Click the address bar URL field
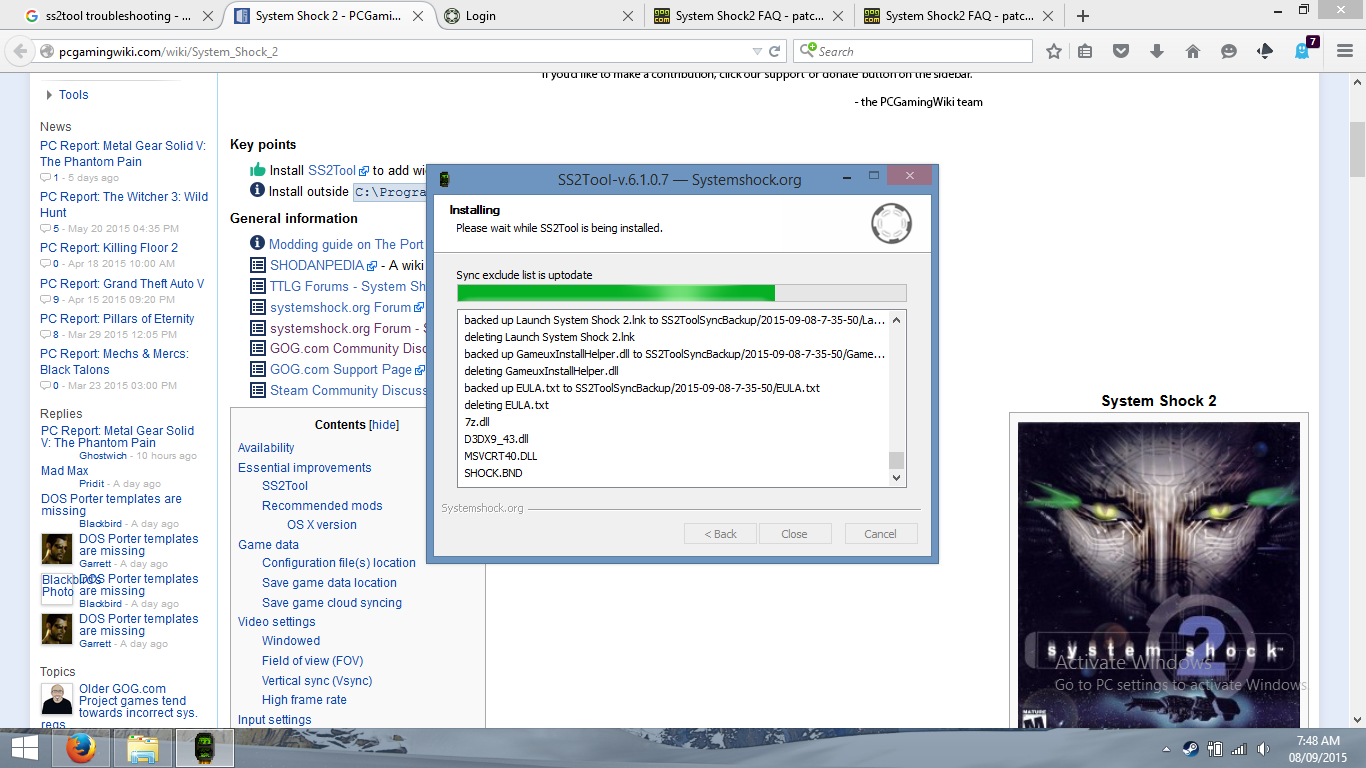Screen dimensions: 1366x768 tap(400, 51)
